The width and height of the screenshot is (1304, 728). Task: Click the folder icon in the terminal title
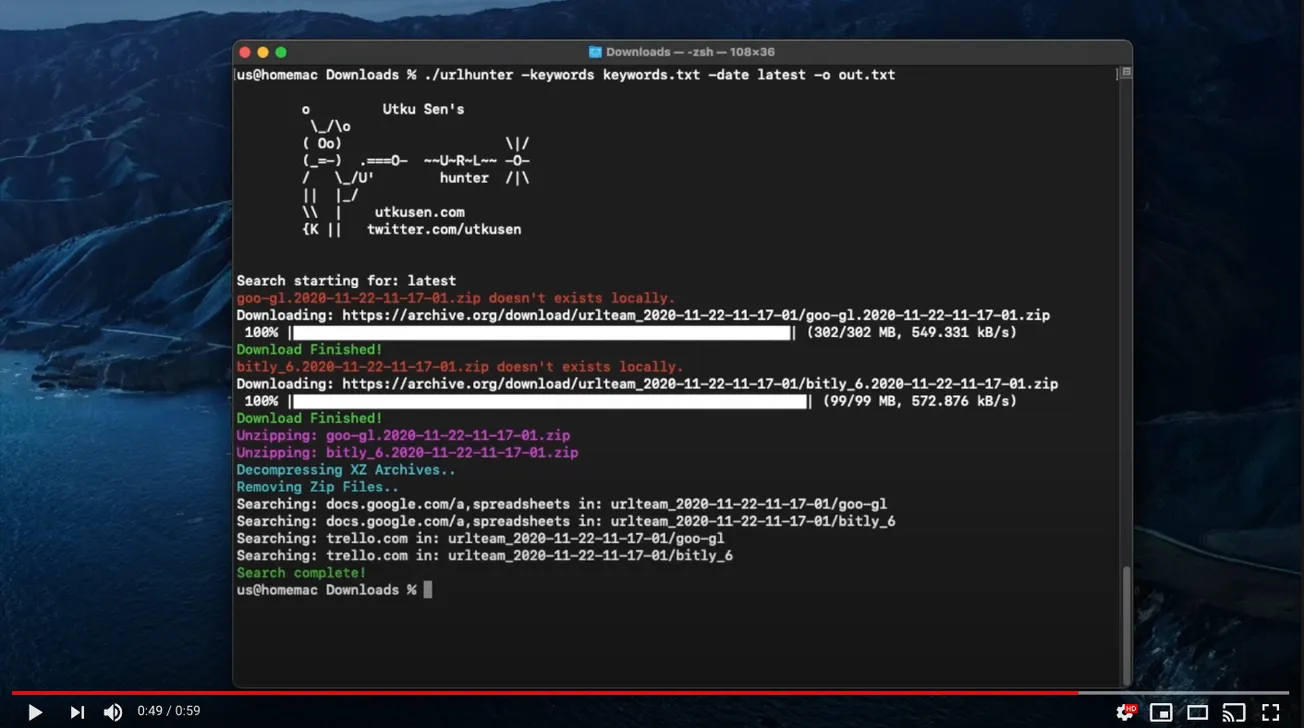594,51
